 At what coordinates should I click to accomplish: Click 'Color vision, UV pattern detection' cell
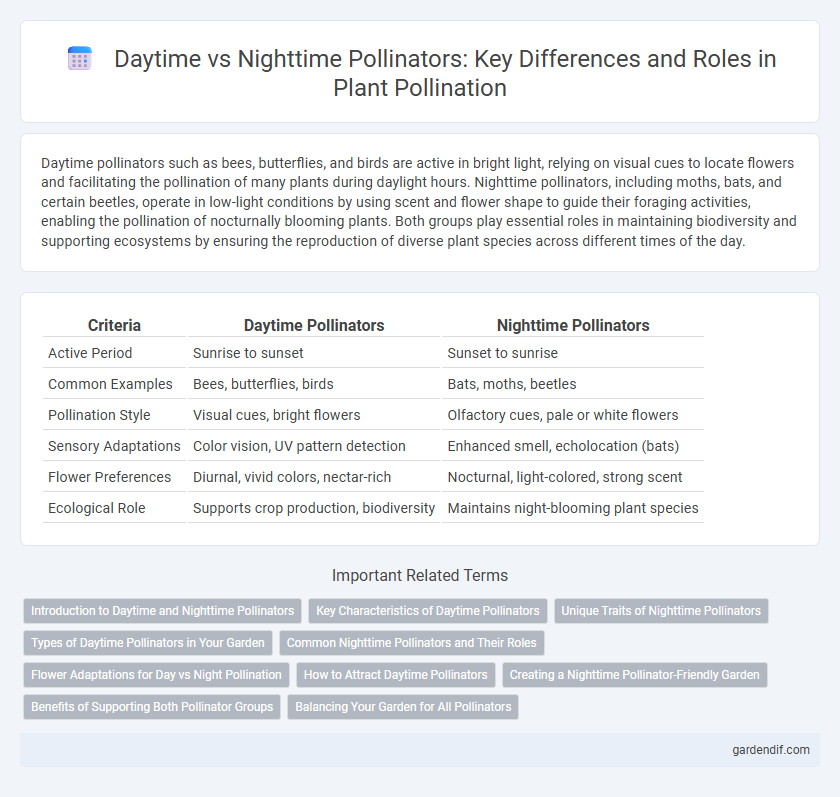point(314,446)
